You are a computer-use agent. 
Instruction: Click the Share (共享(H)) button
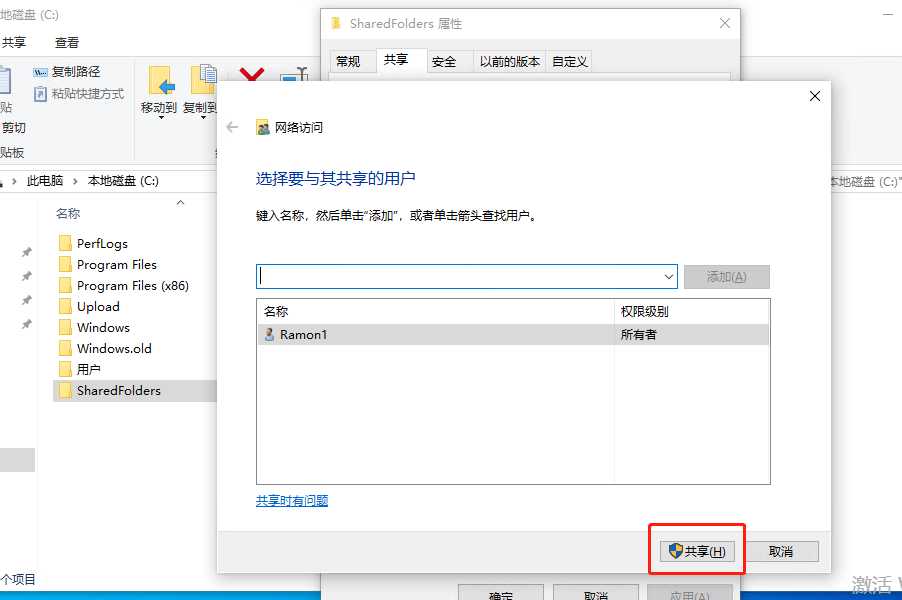(x=697, y=551)
